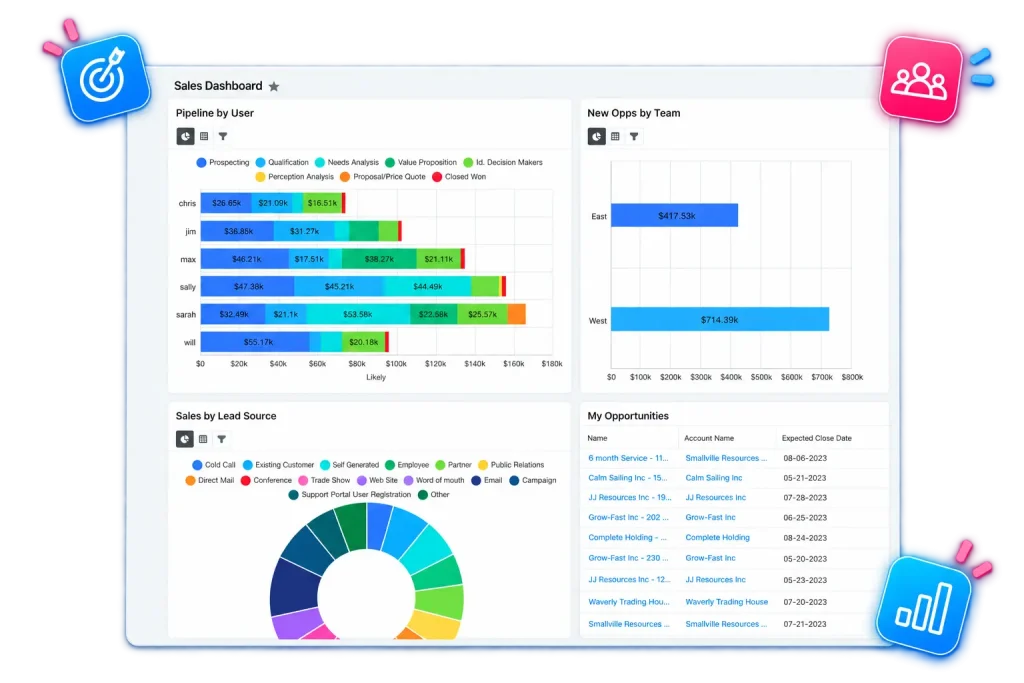1024x683 pixels.
Task: Toggle Email legend item
Action: point(487,480)
